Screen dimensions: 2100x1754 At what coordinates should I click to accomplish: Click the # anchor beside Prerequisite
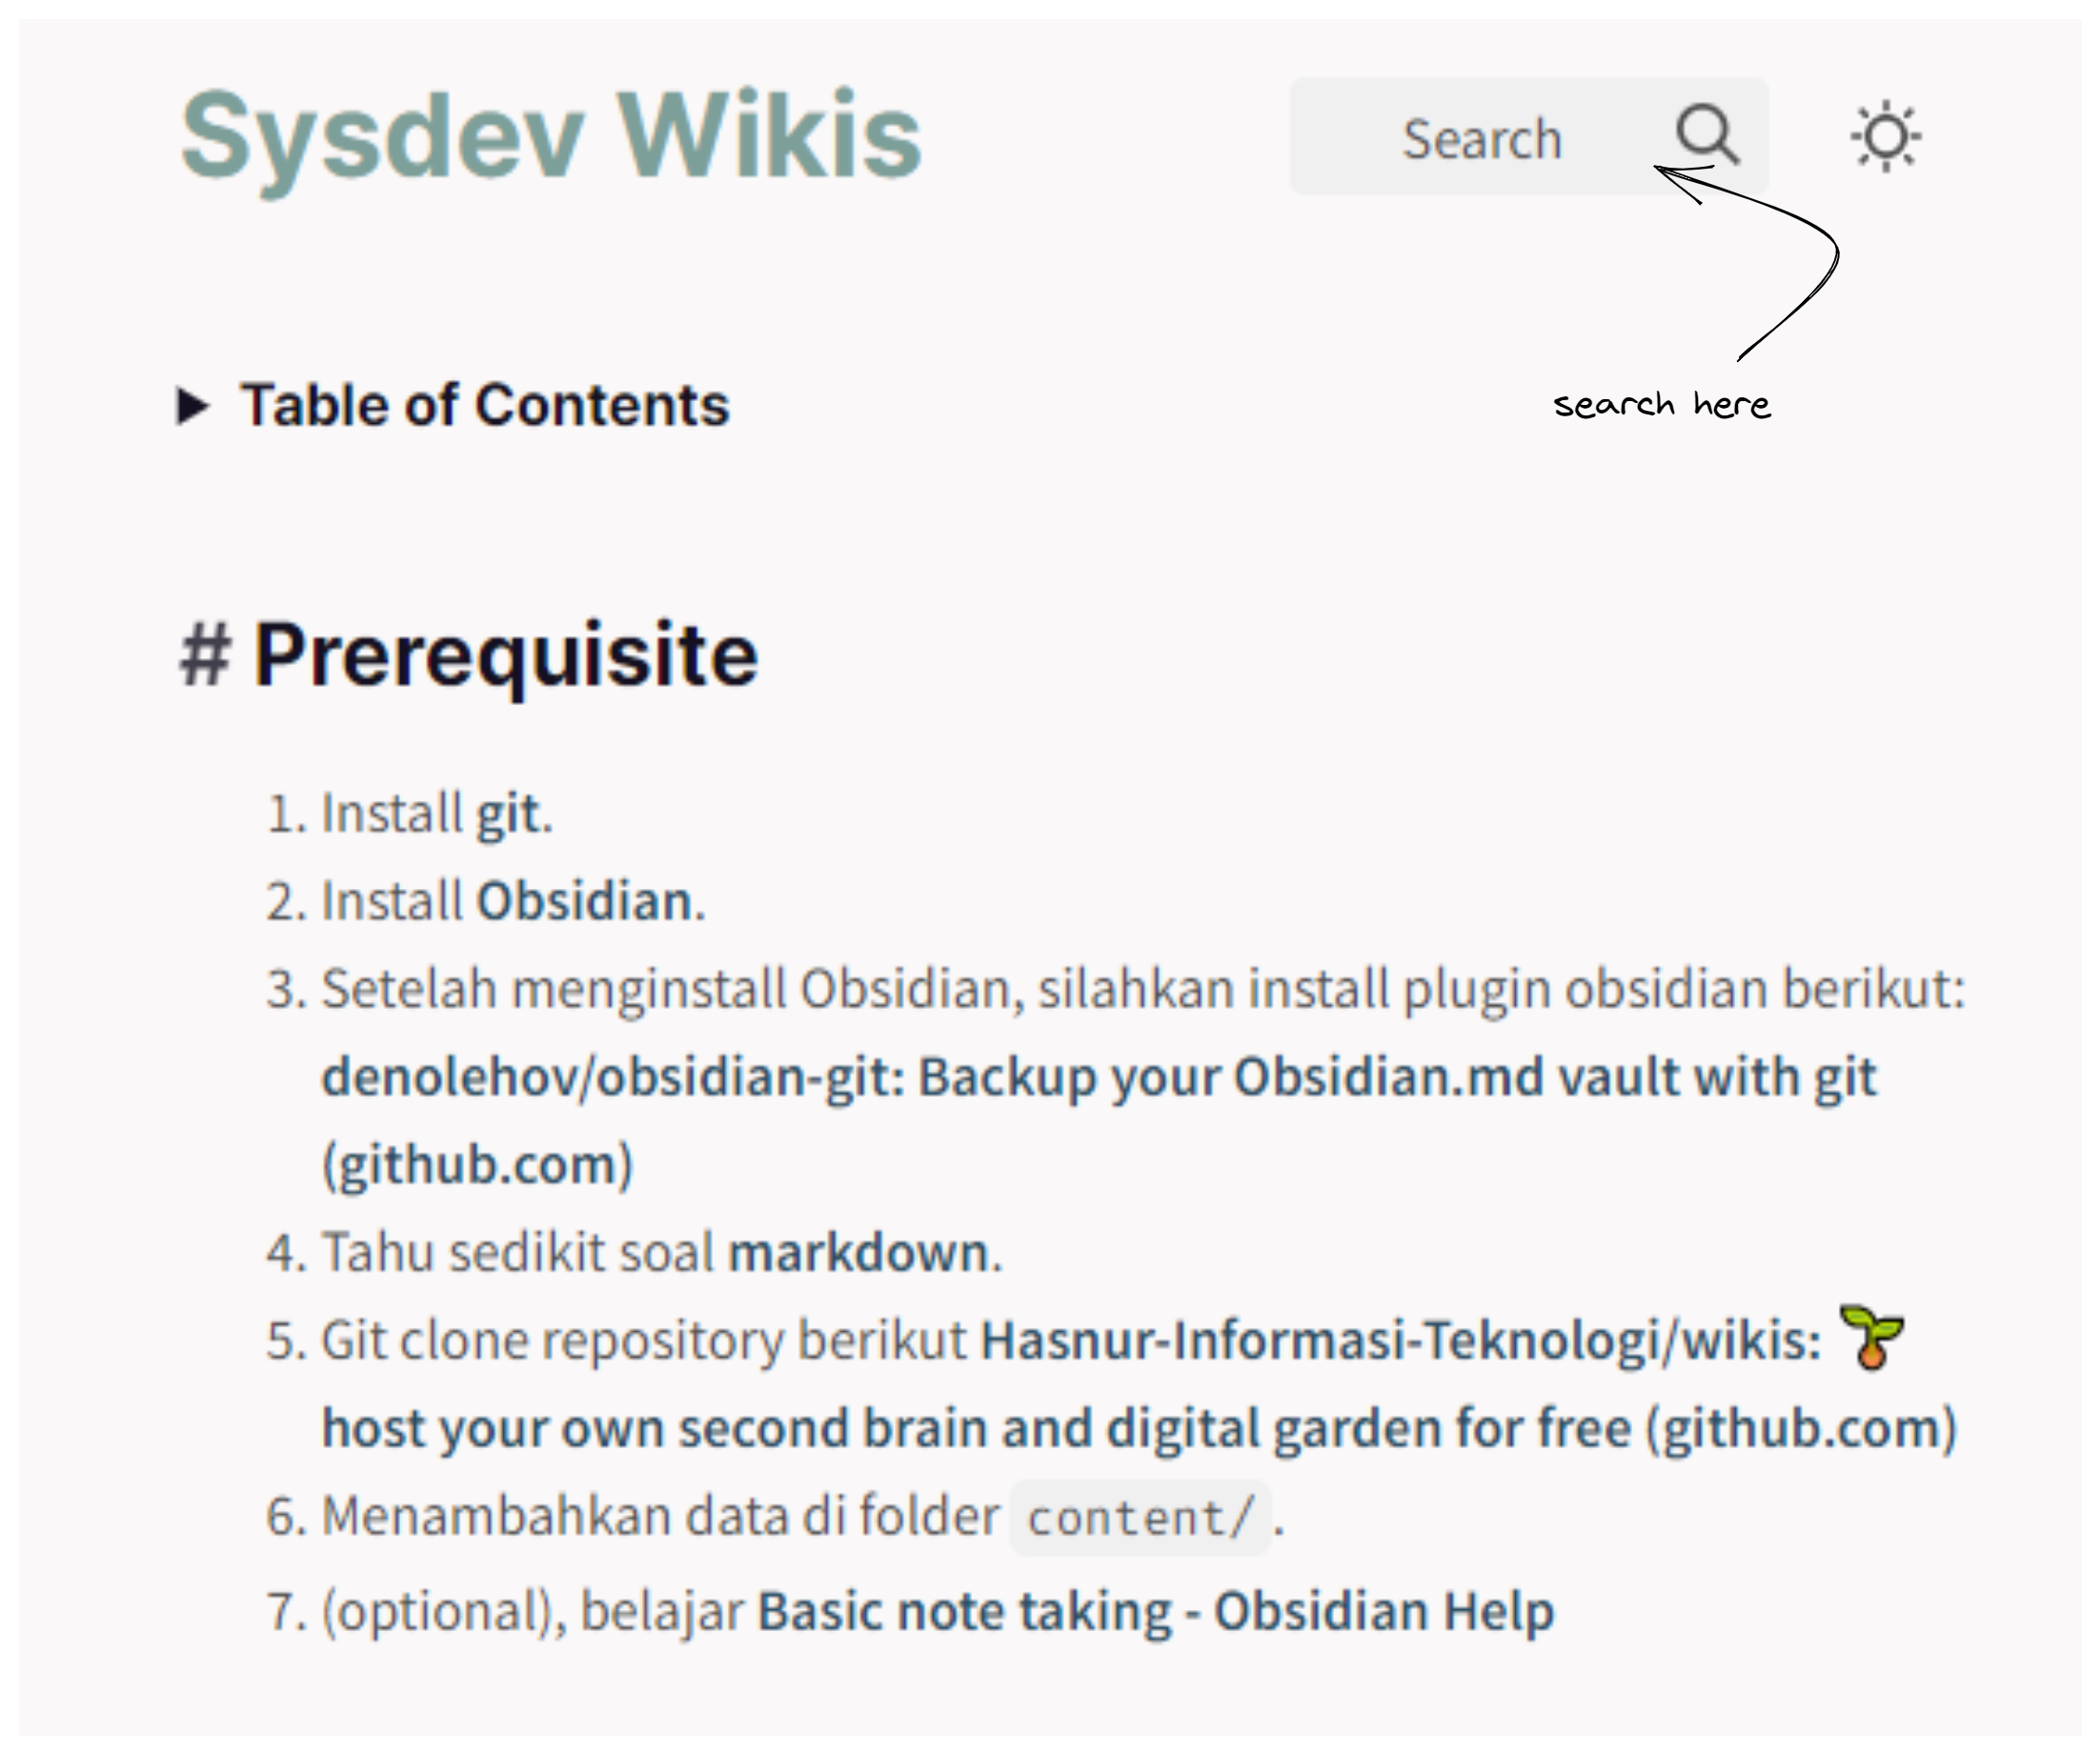[x=205, y=656]
